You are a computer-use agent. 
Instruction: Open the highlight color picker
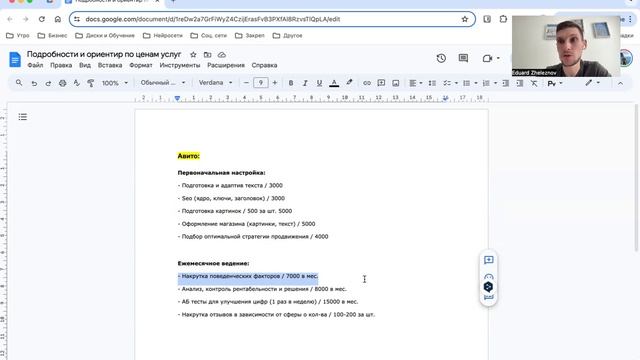tap(349, 83)
